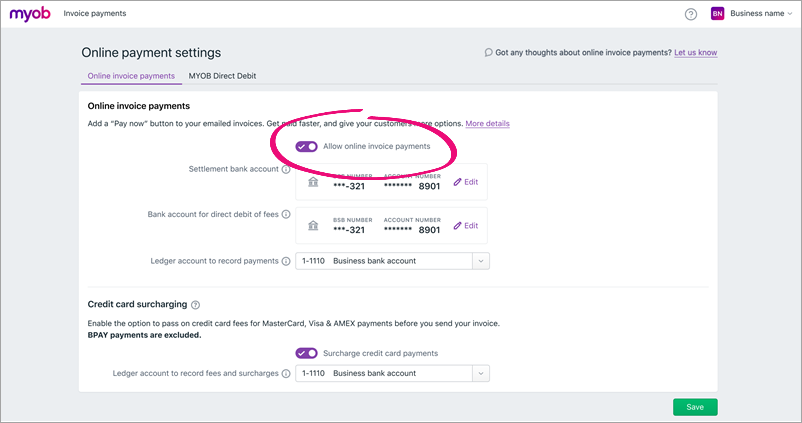Click Bank account for direct debit of fees label
The width and height of the screenshot is (802, 423).
click(213, 214)
